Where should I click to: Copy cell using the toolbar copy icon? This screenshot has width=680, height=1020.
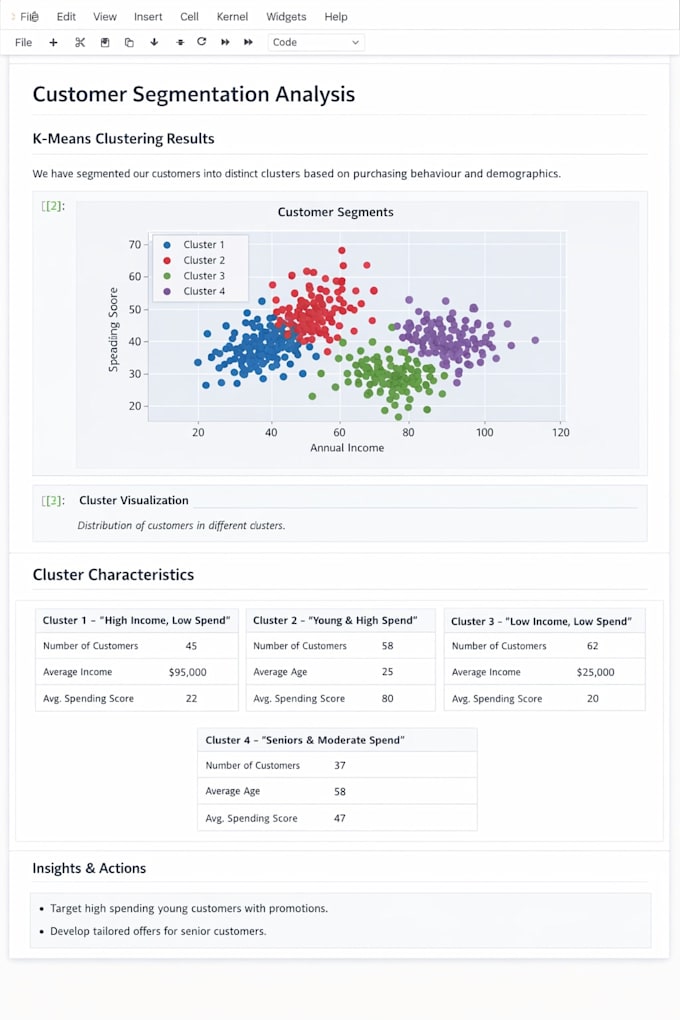(129, 42)
